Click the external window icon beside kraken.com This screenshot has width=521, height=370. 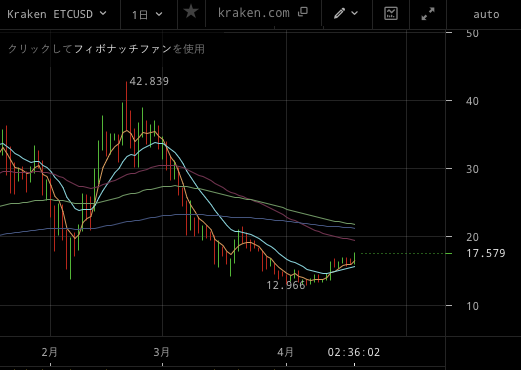click(303, 12)
